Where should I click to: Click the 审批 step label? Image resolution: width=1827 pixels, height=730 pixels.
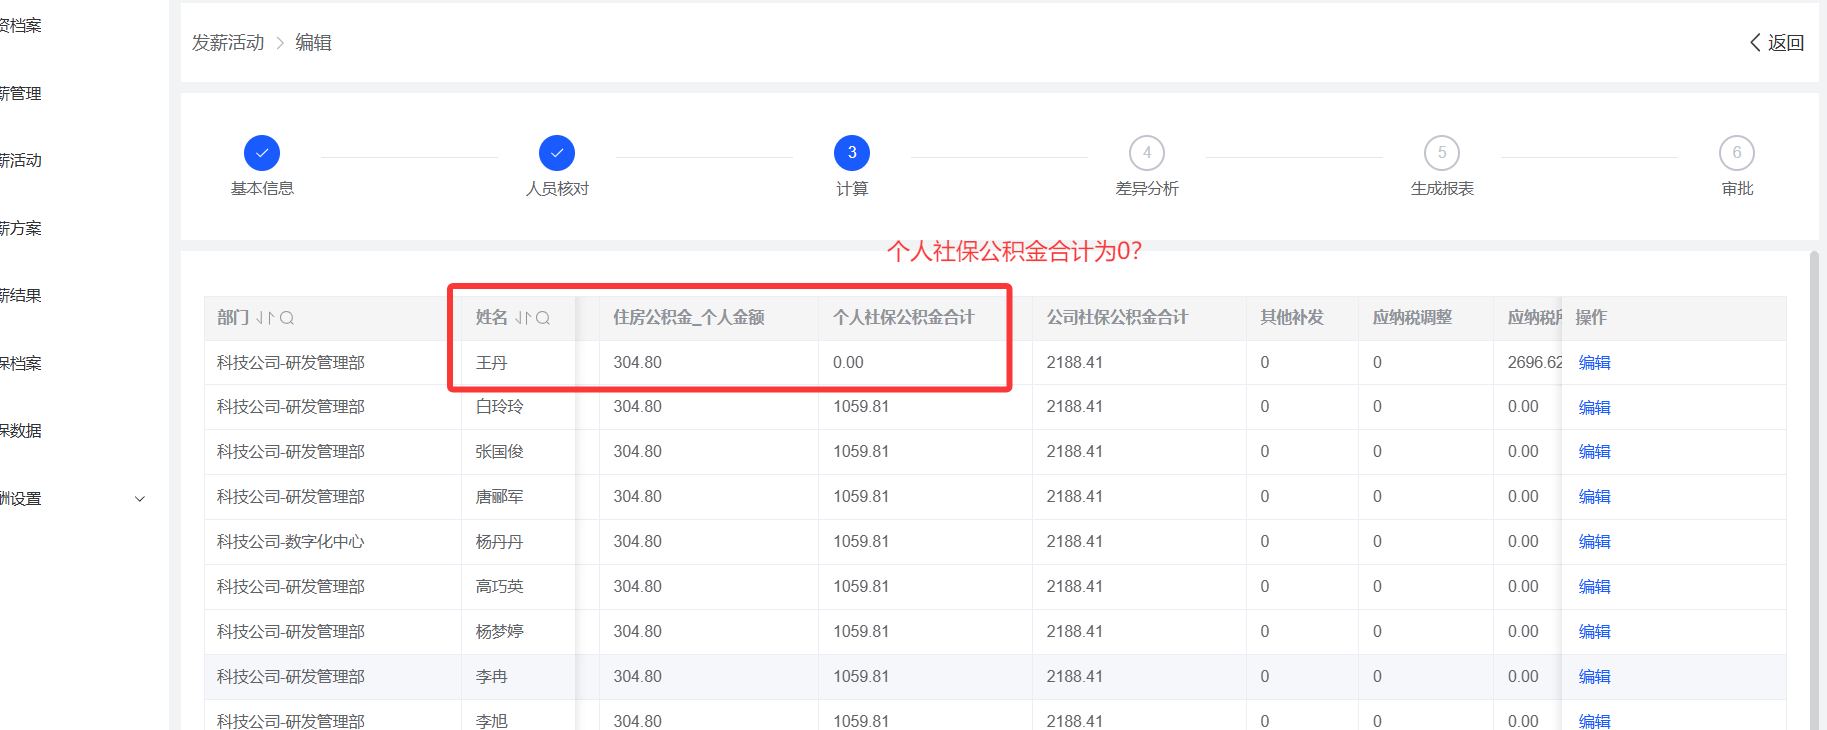pos(1737,189)
